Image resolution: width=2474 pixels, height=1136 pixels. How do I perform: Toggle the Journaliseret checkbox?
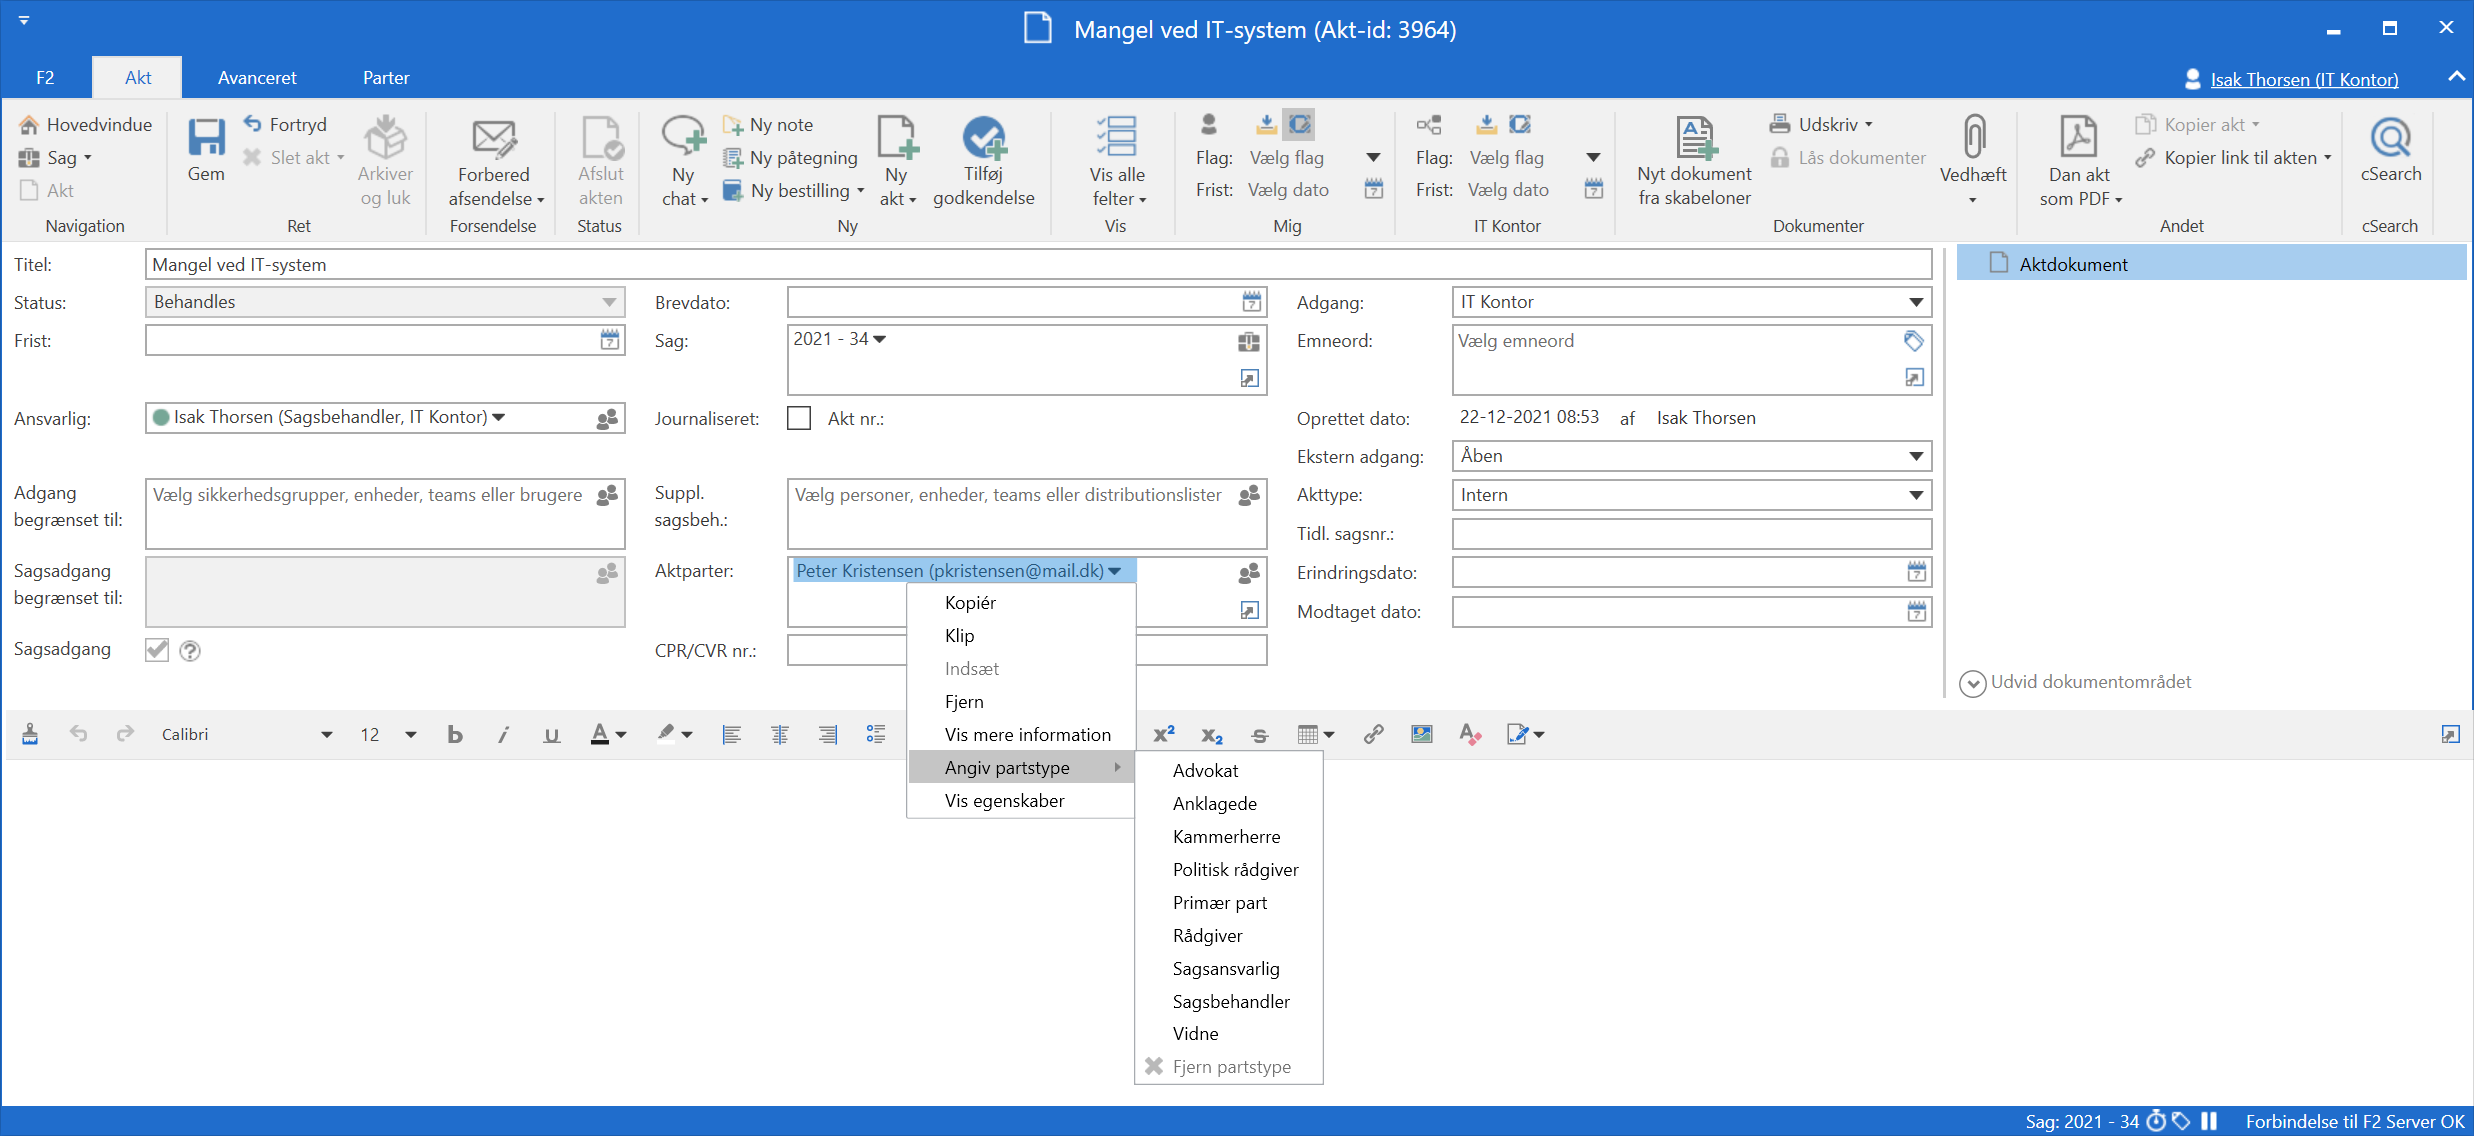coord(799,418)
